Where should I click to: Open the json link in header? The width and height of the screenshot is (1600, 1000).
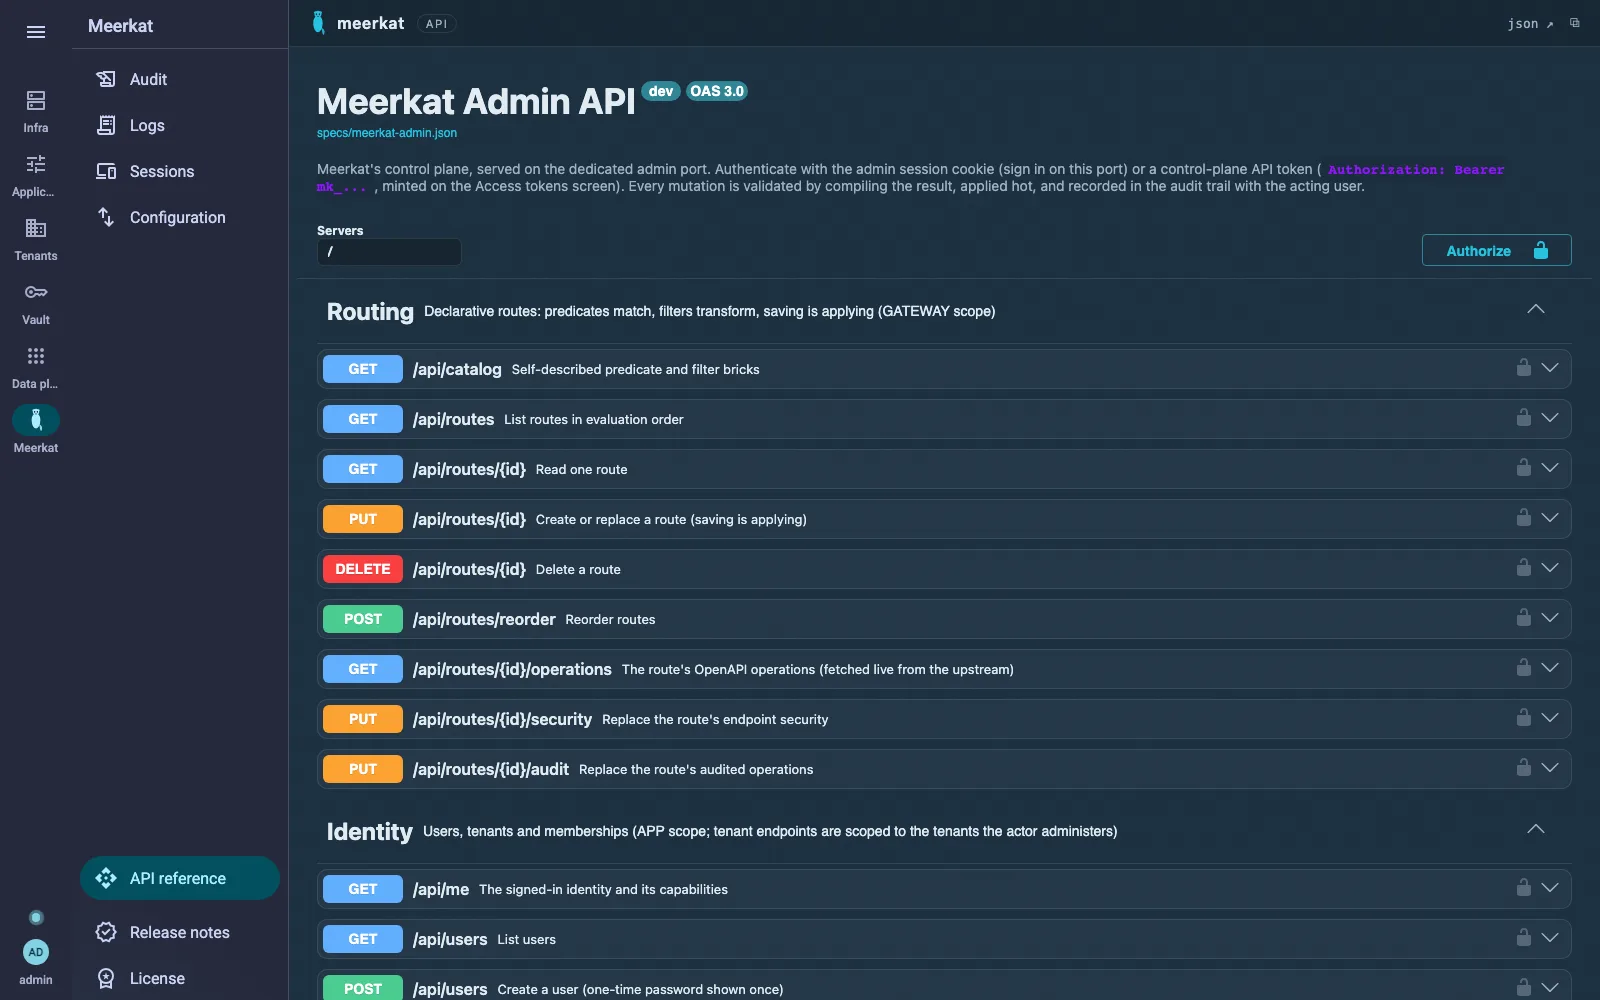pyautogui.click(x=1530, y=24)
